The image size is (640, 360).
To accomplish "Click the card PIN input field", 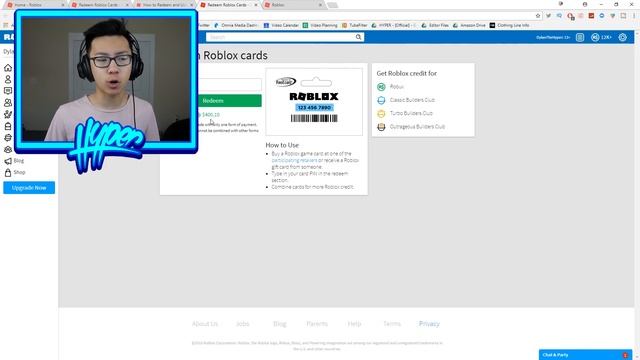I will (230, 84).
